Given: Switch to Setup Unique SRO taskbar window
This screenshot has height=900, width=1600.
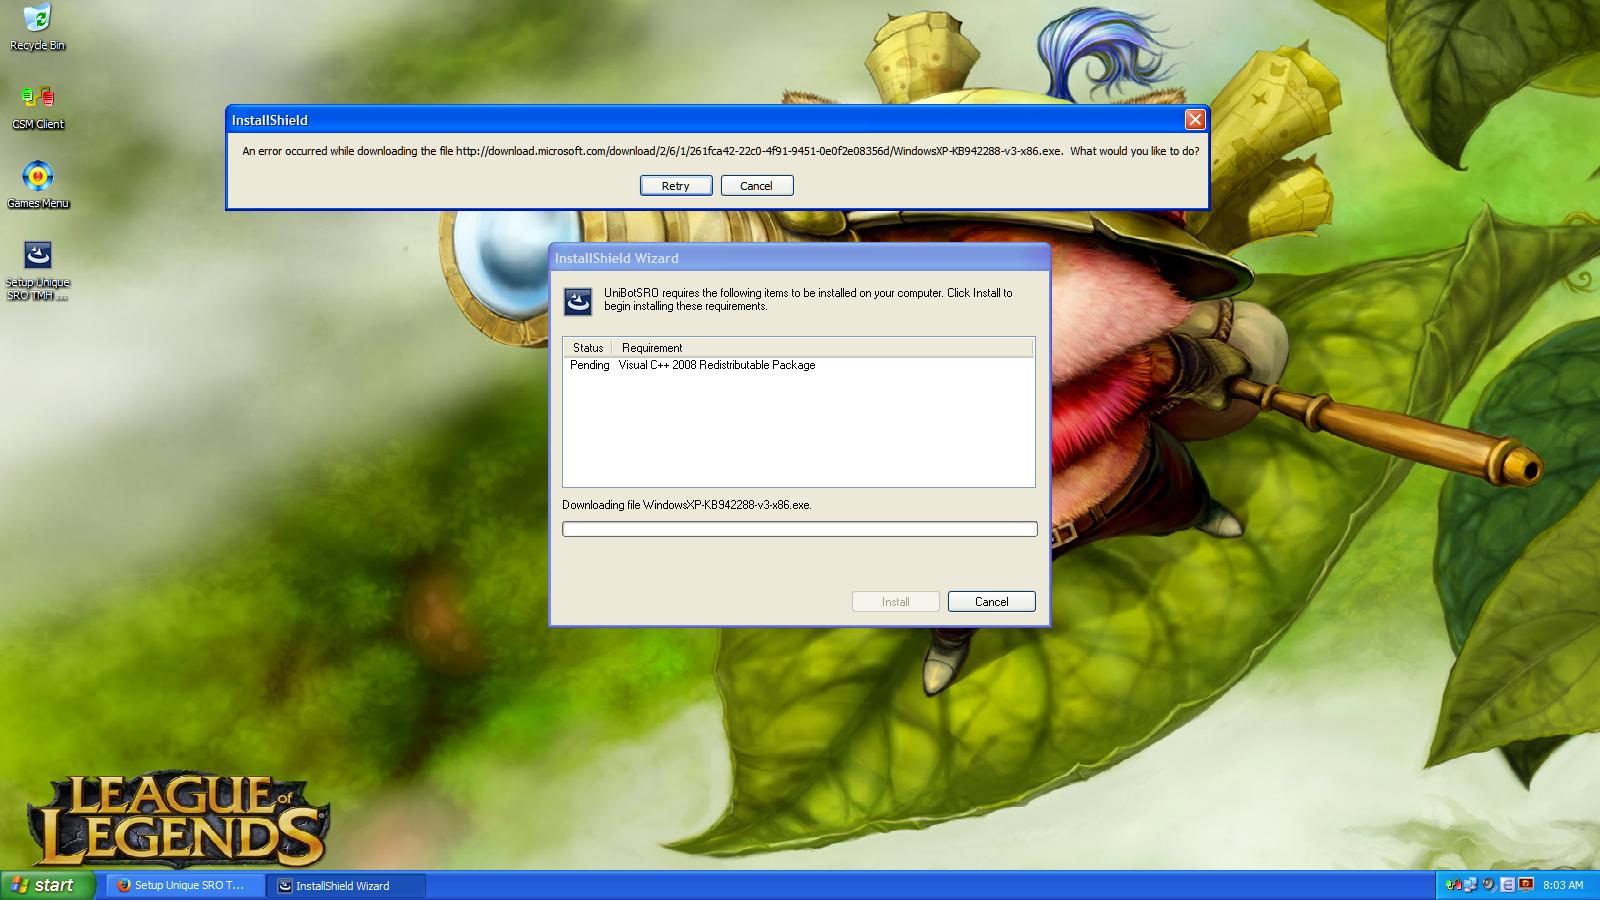Looking at the screenshot, I should 186,885.
